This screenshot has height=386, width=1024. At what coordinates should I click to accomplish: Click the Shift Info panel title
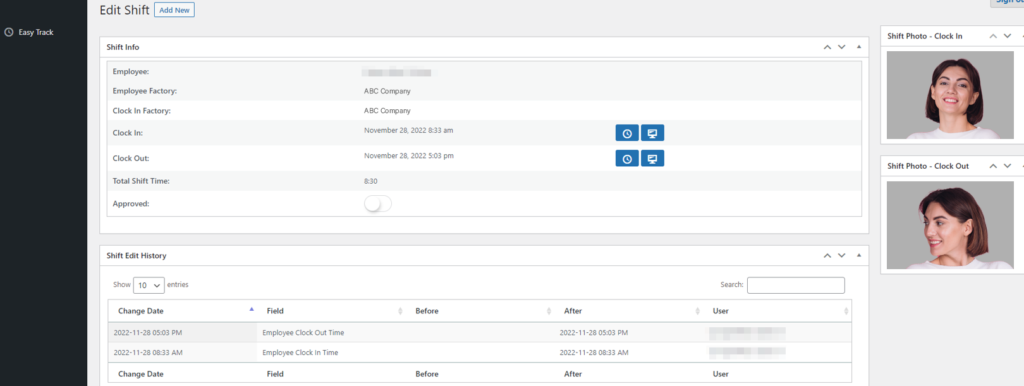click(123, 47)
